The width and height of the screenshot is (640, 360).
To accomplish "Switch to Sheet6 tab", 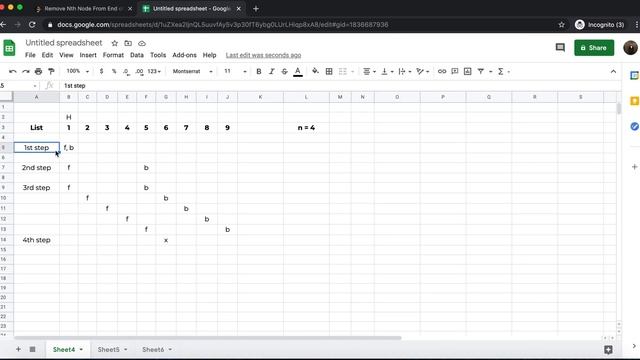I will 153,349.
